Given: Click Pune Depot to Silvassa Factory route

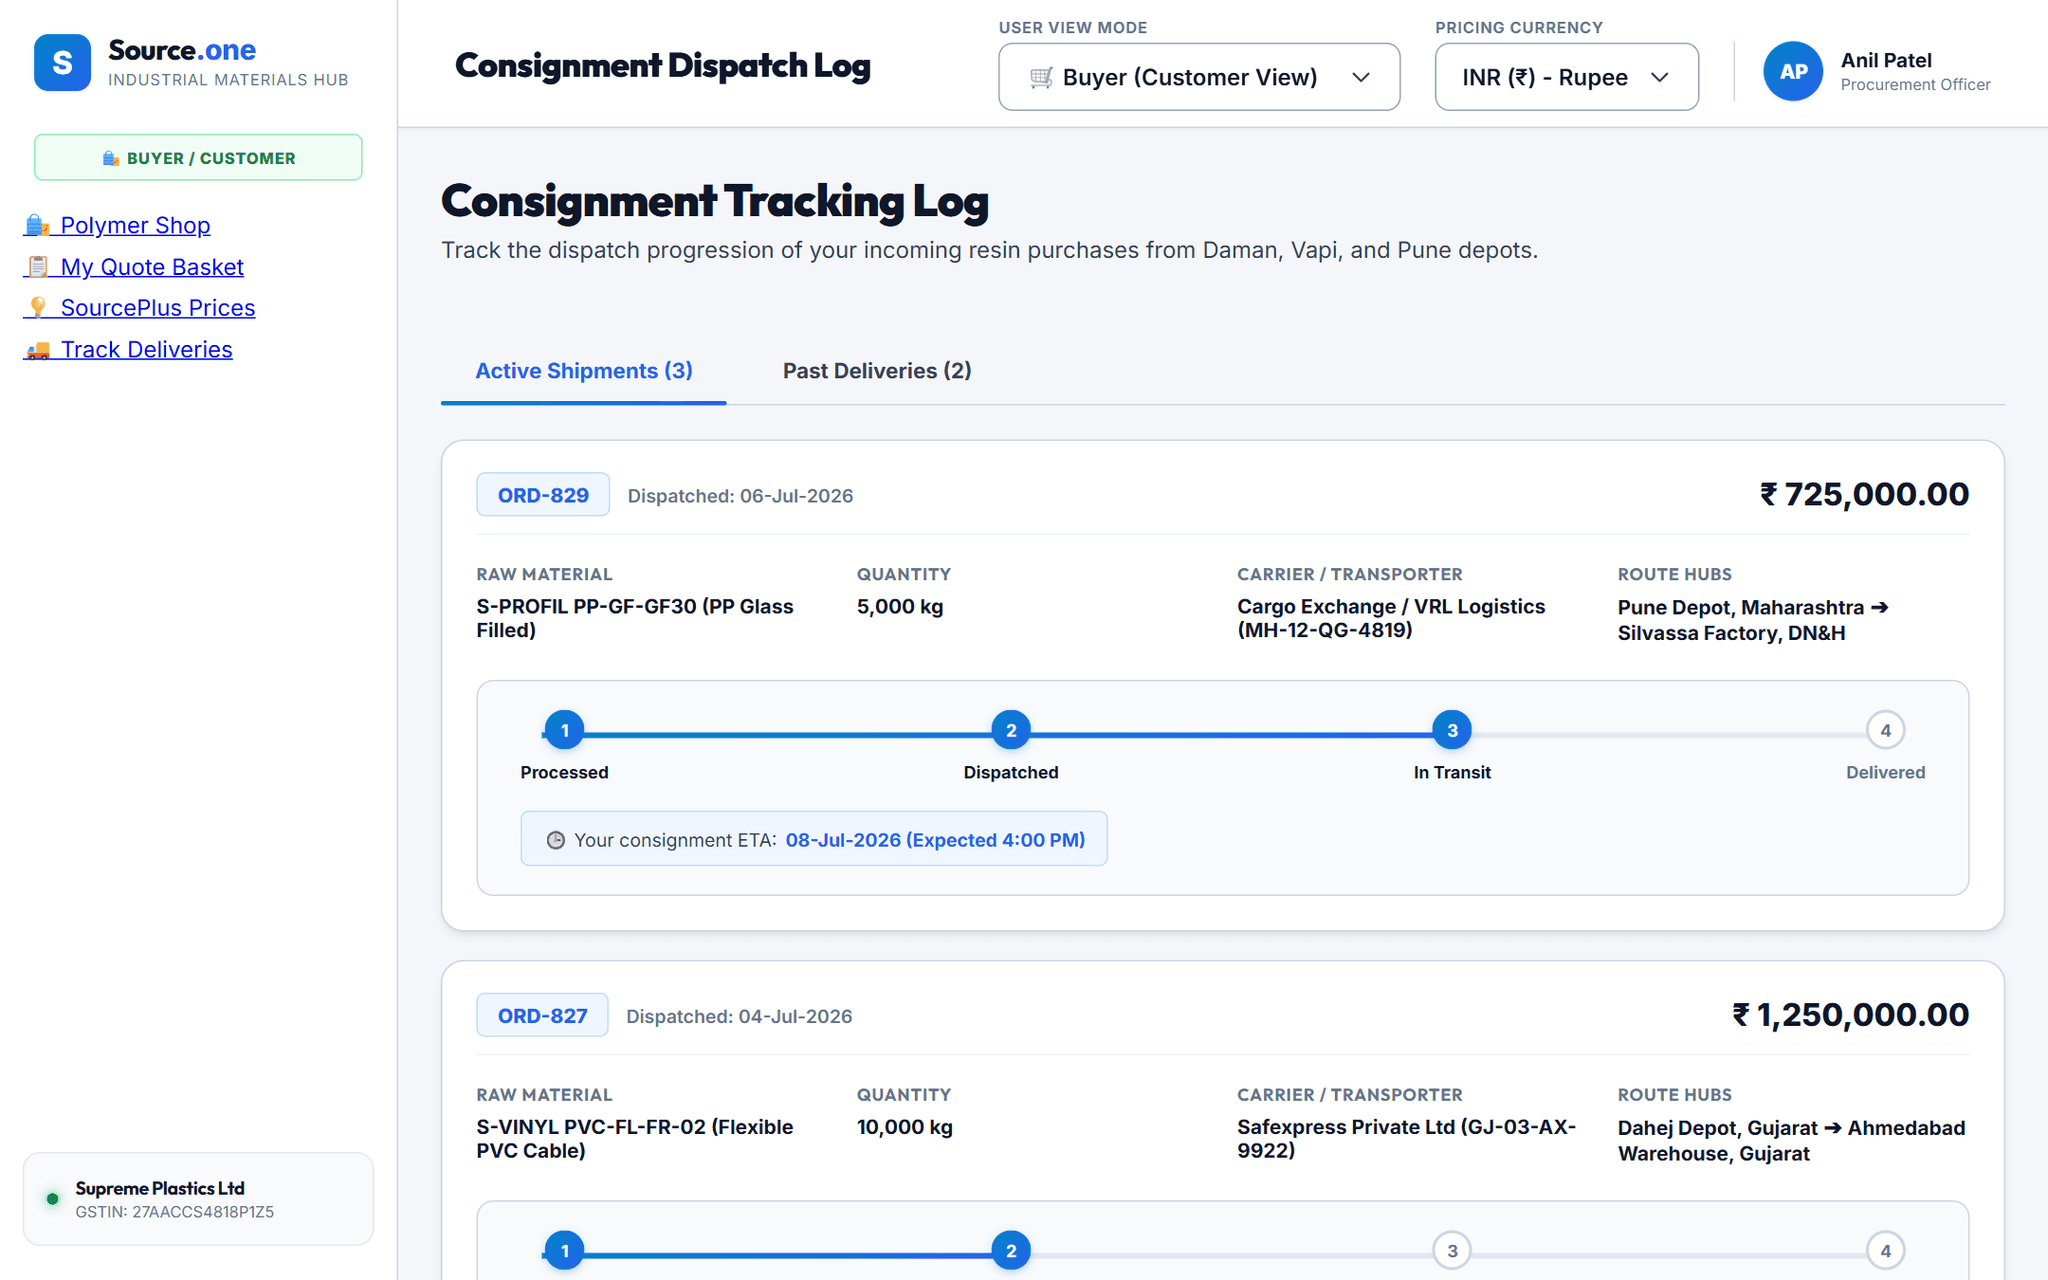Looking at the screenshot, I should (1753, 620).
